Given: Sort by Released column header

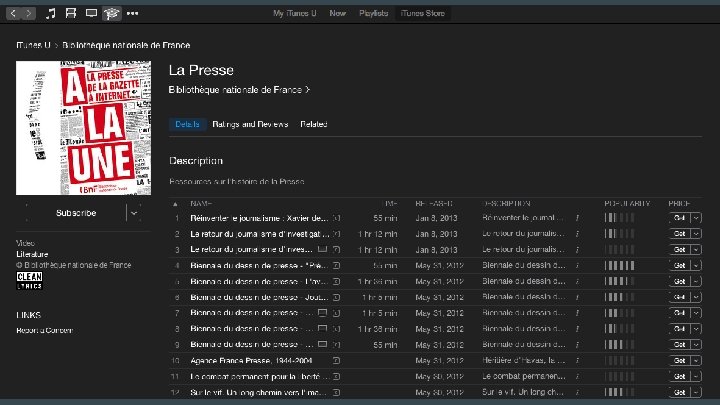Looking at the screenshot, I should coord(434,203).
